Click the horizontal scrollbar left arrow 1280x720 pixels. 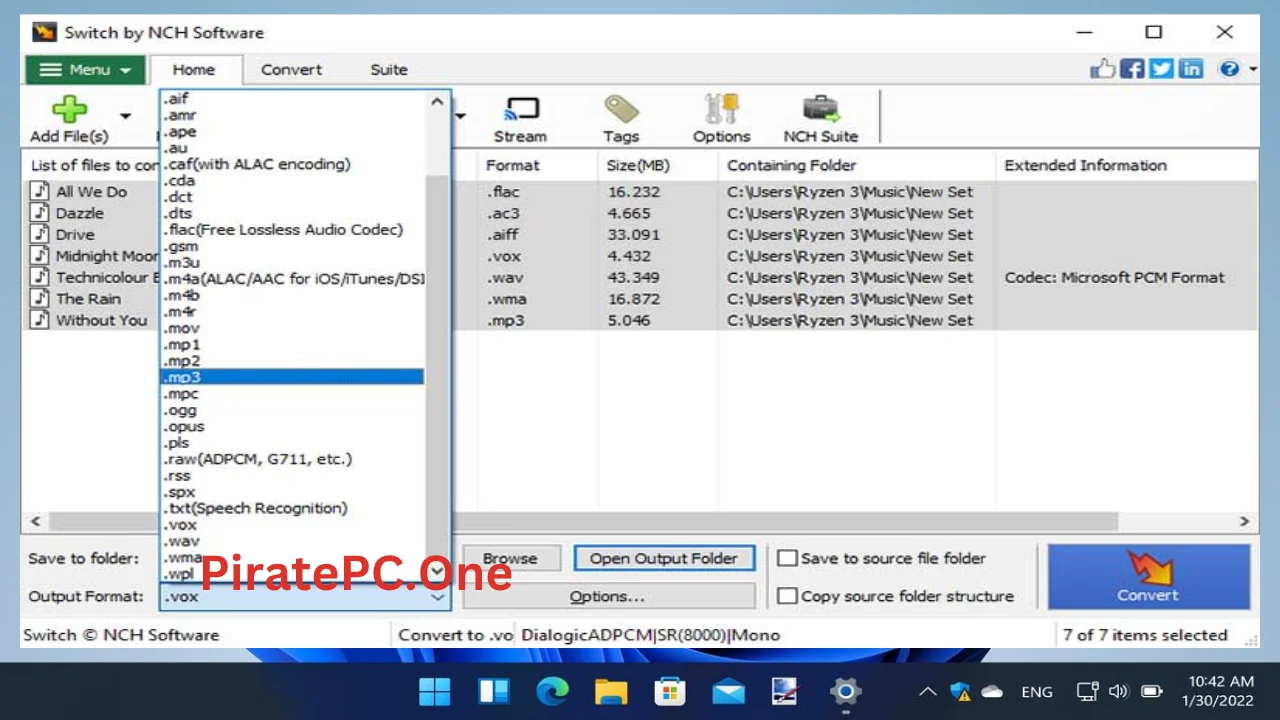click(36, 521)
